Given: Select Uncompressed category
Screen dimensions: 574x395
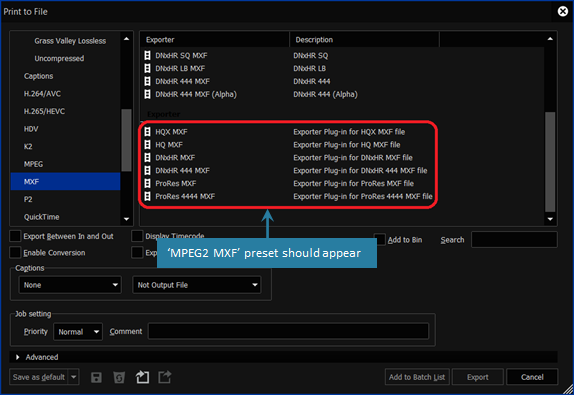Looking at the screenshot, I should tap(59, 59).
